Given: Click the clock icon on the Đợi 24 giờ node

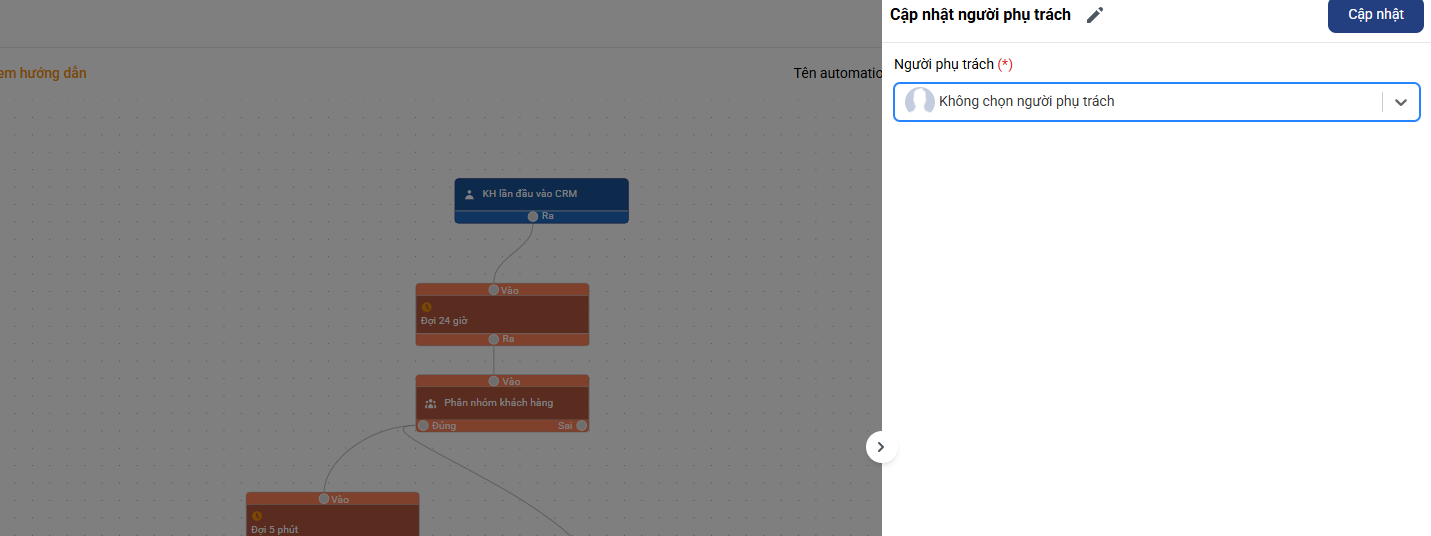Looking at the screenshot, I should 426,307.
